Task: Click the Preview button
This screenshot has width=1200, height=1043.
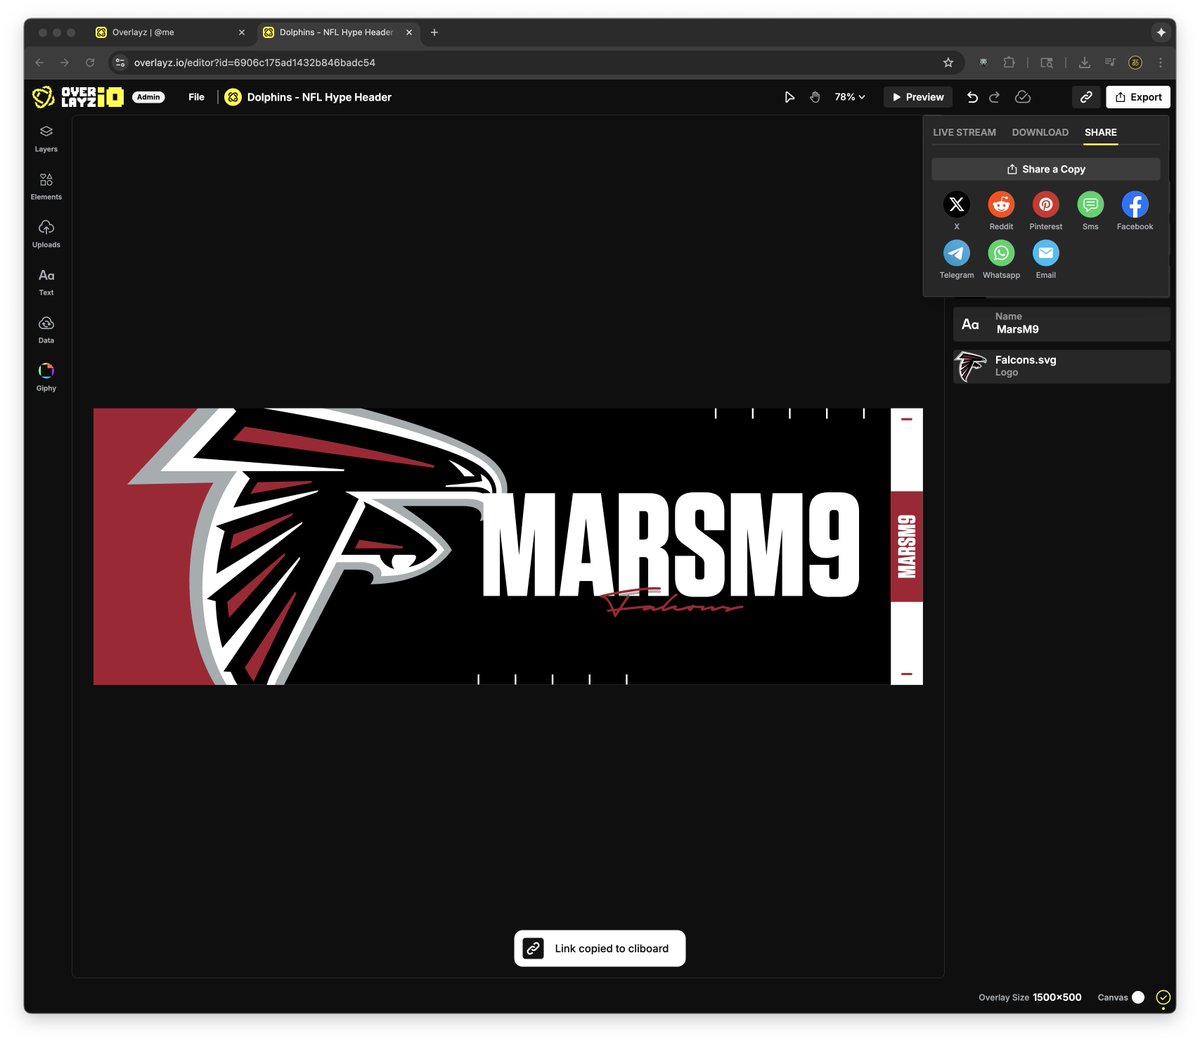Action: 918,97
